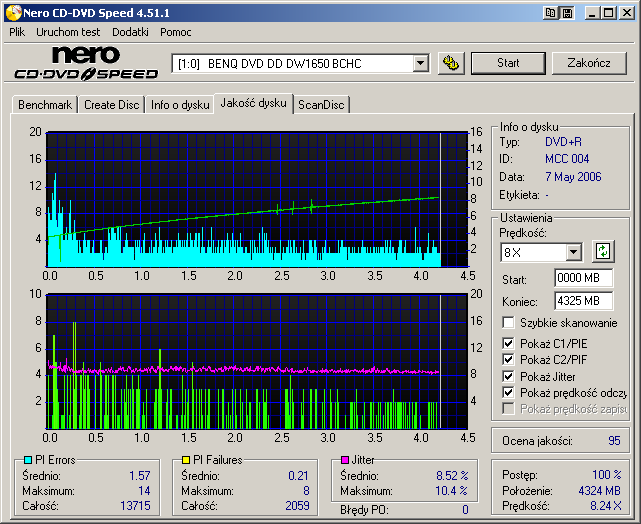Open the Pomoc menu
This screenshot has height=524, width=641.
coord(176,32)
